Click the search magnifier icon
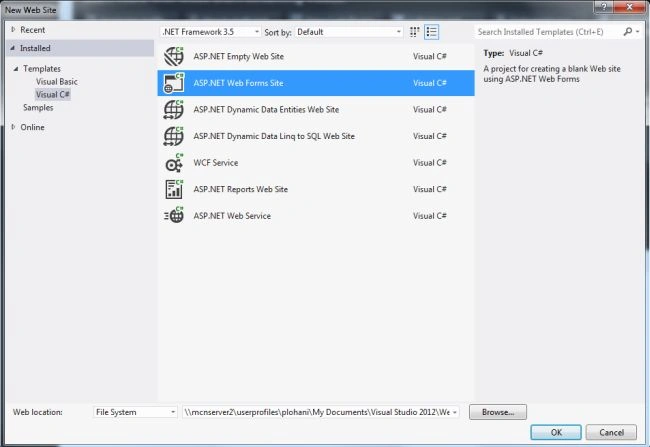This screenshot has width=650, height=447. click(628, 32)
